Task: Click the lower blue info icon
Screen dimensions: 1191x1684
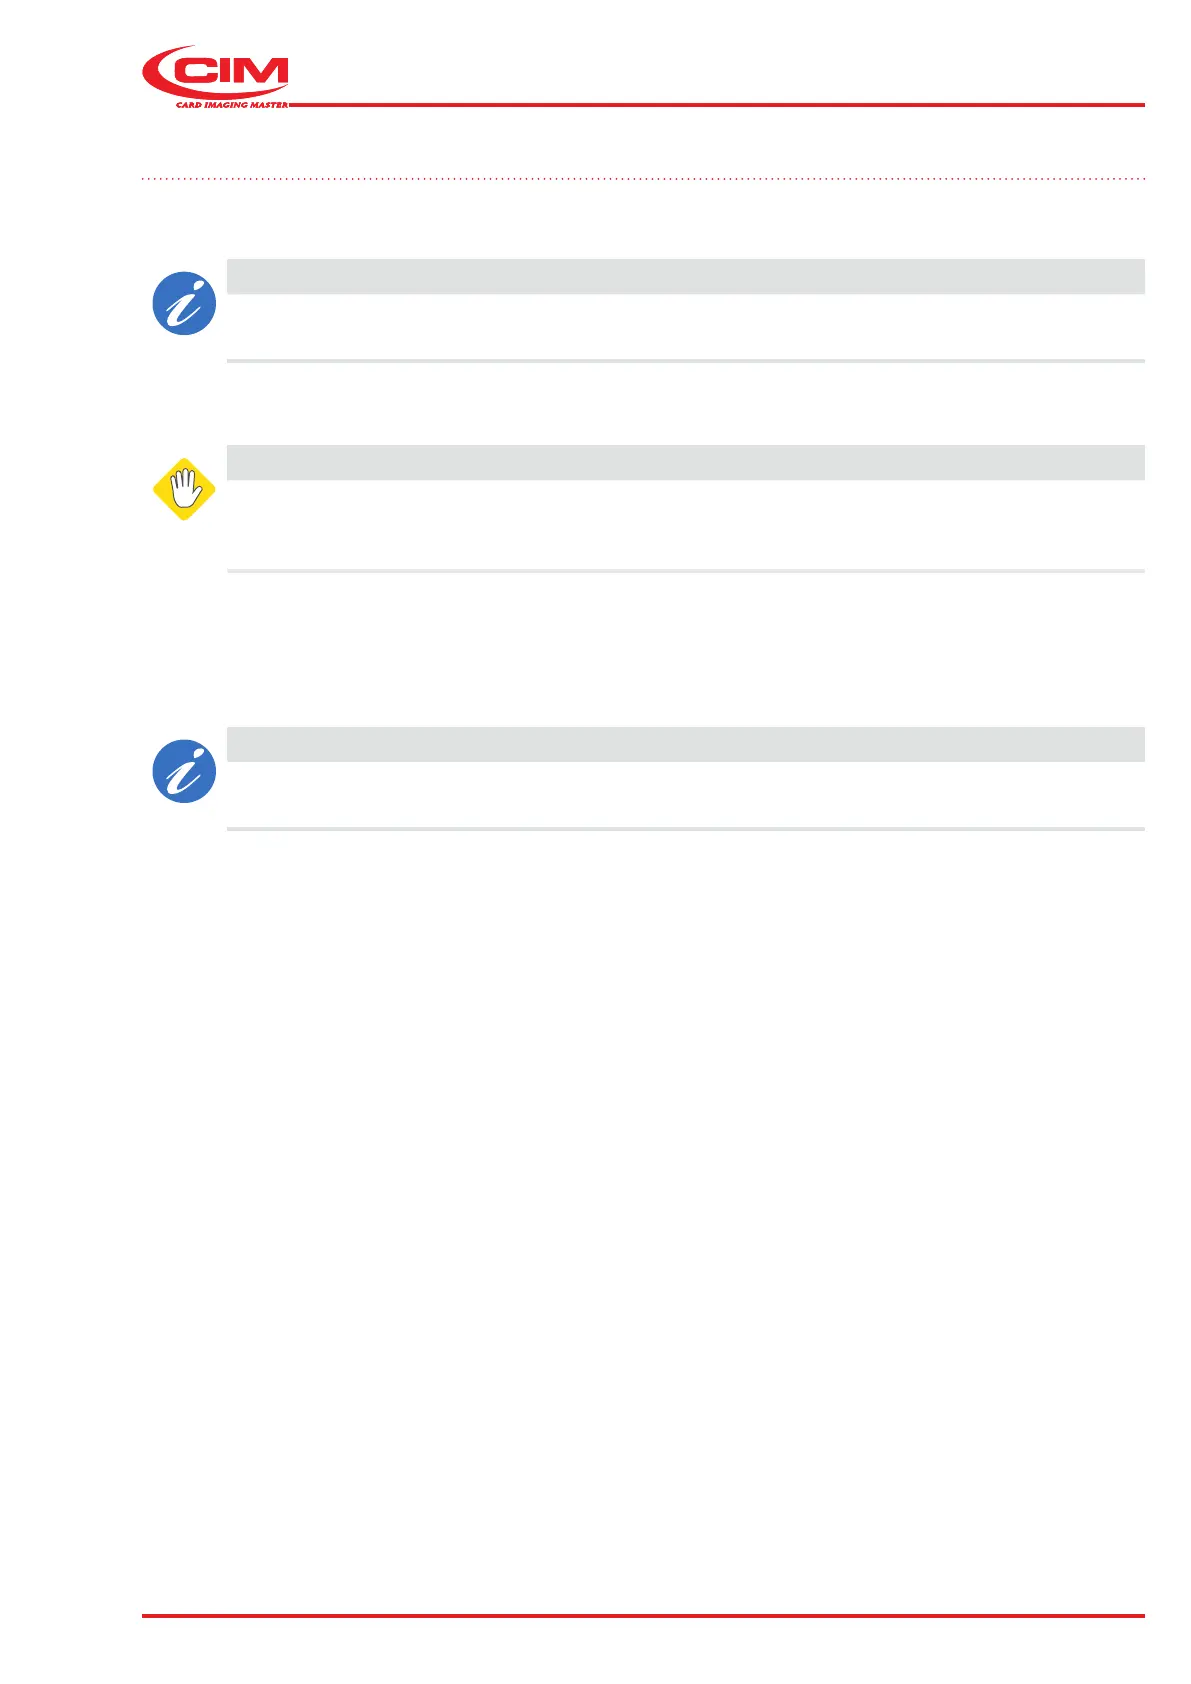Action: coord(184,771)
